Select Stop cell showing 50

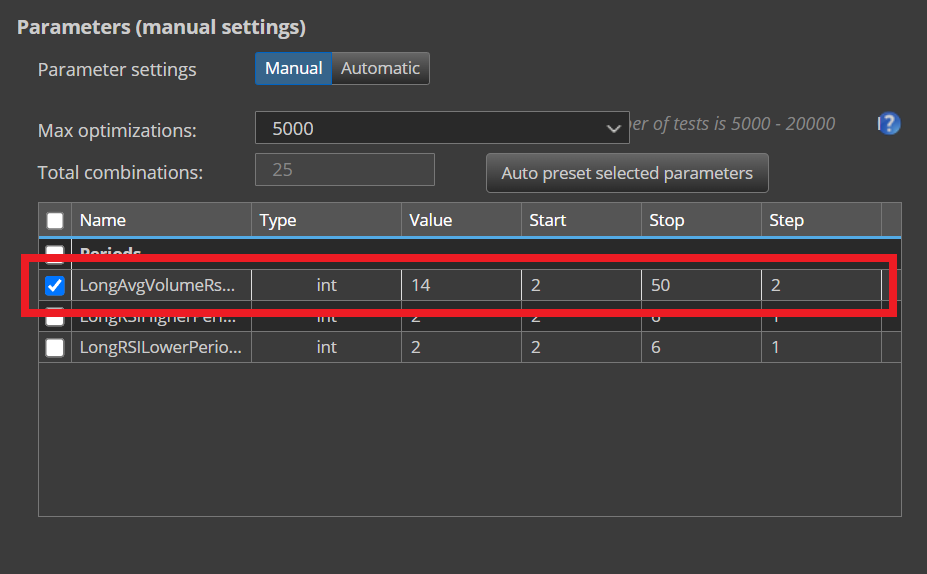tap(700, 286)
